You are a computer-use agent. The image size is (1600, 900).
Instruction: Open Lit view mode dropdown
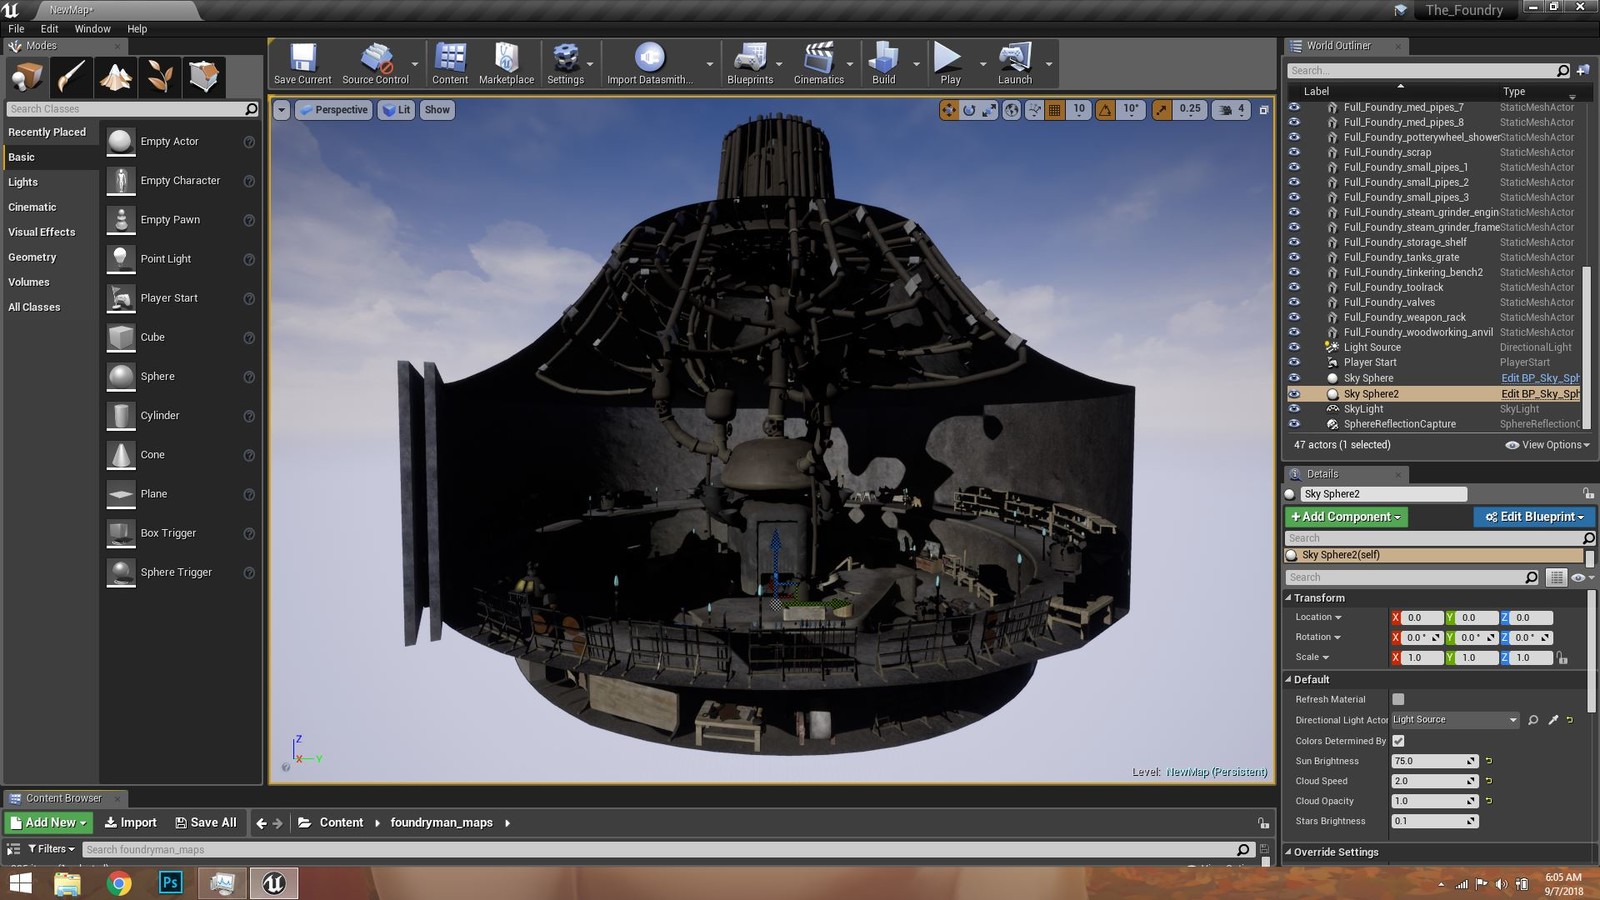coord(396,110)
